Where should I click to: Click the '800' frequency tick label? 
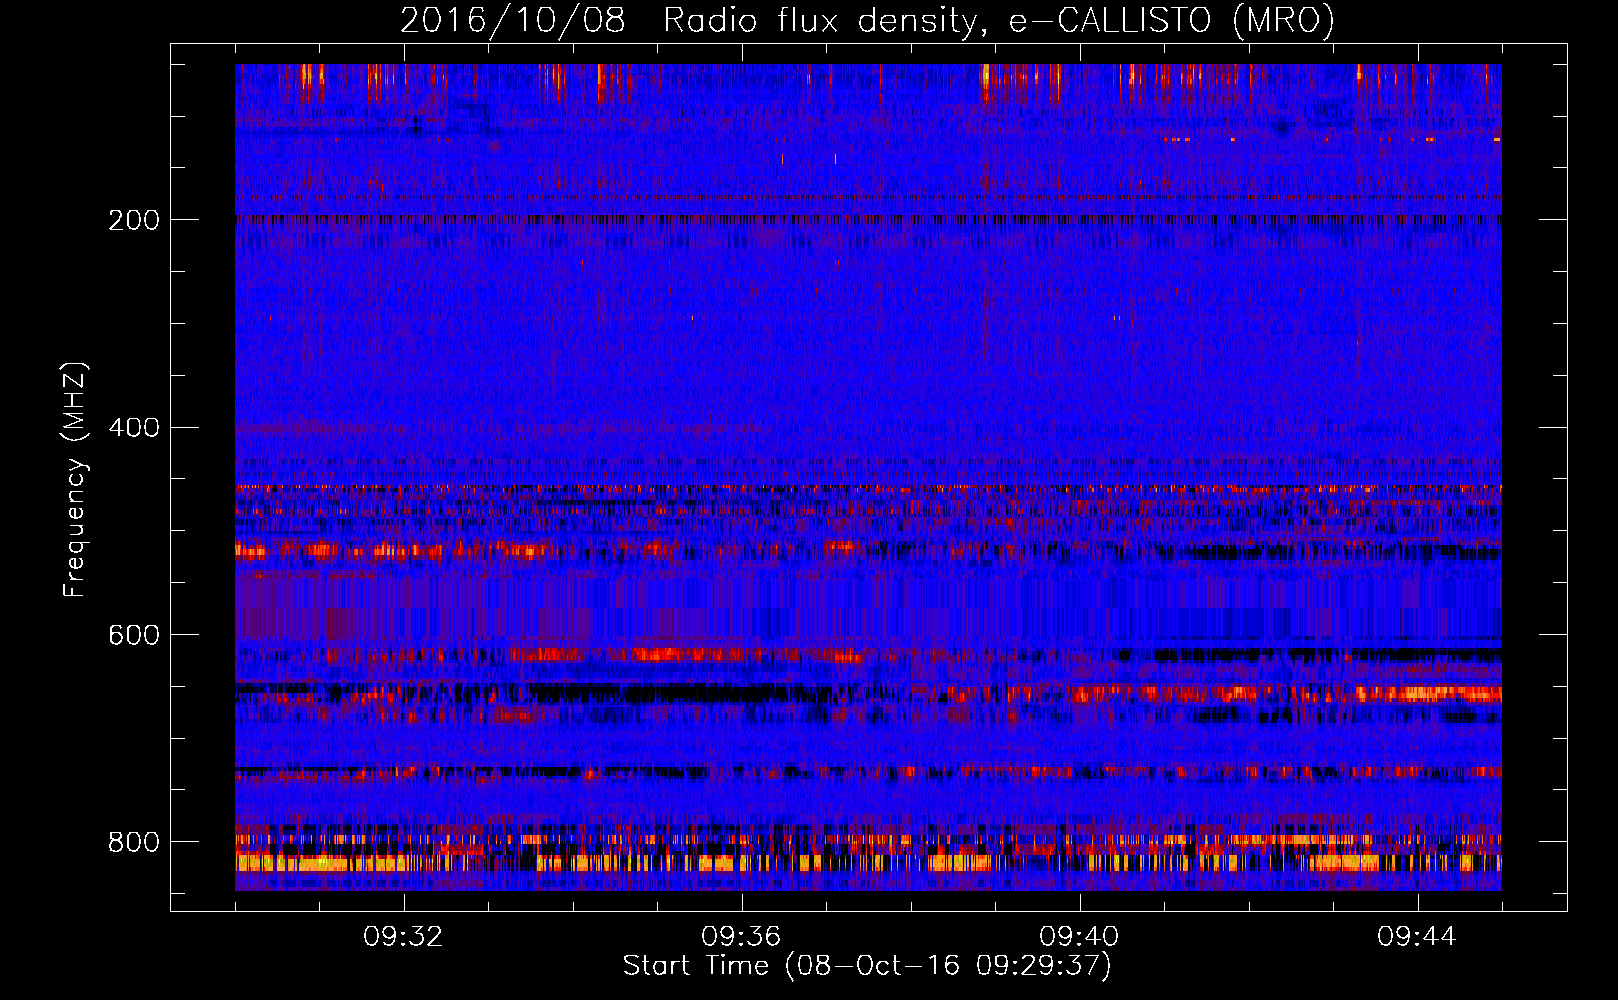pyautogui.click(x=134, y=843)
